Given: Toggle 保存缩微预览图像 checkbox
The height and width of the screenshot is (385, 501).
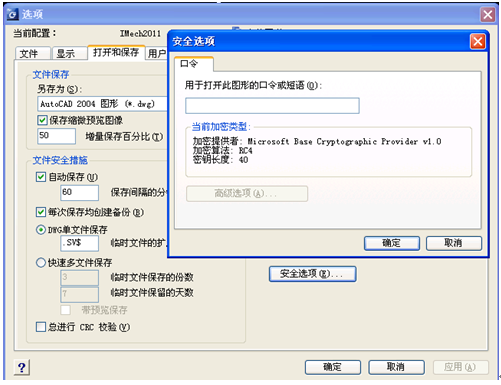Looking at the screenshot, I should [x=42, y=120].
